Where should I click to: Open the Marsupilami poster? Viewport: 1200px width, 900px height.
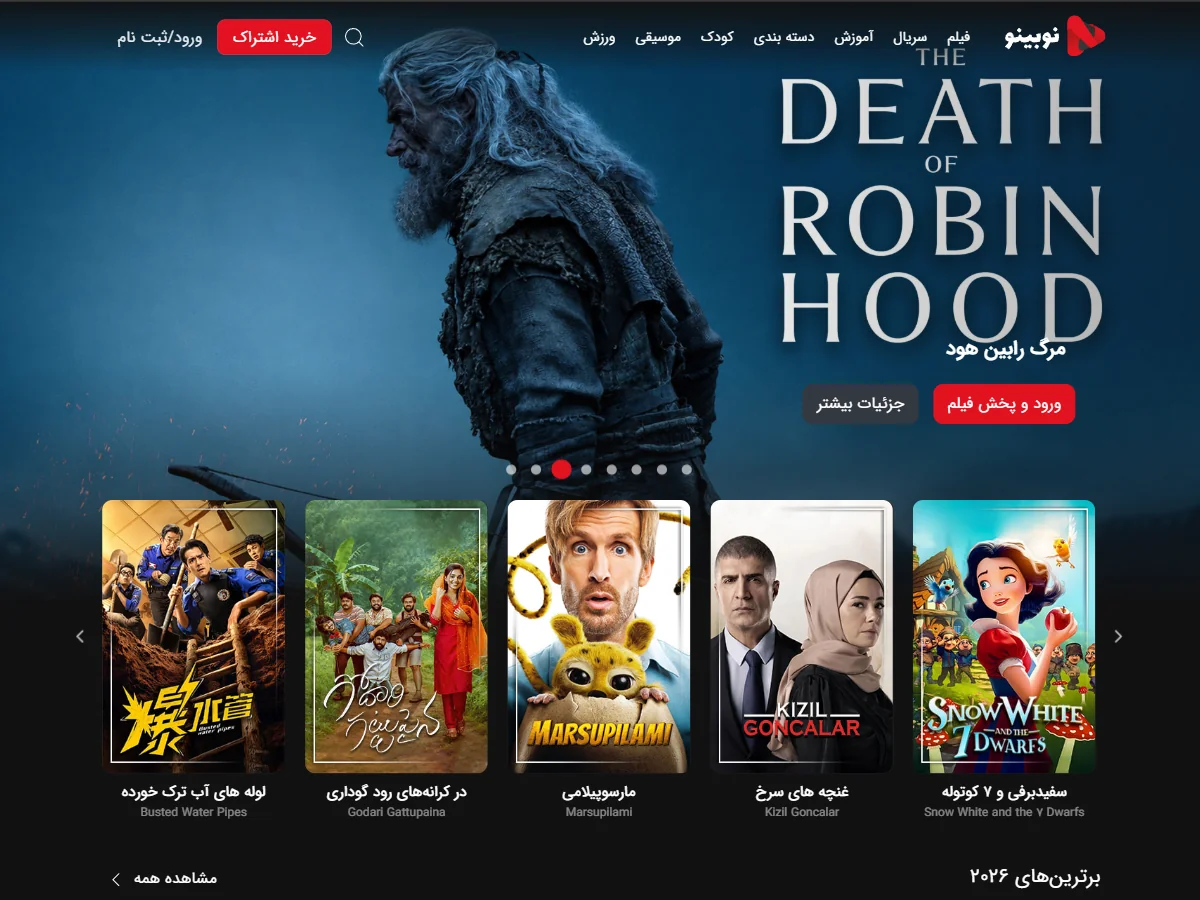pyautogui.click(x=599, y=637)
